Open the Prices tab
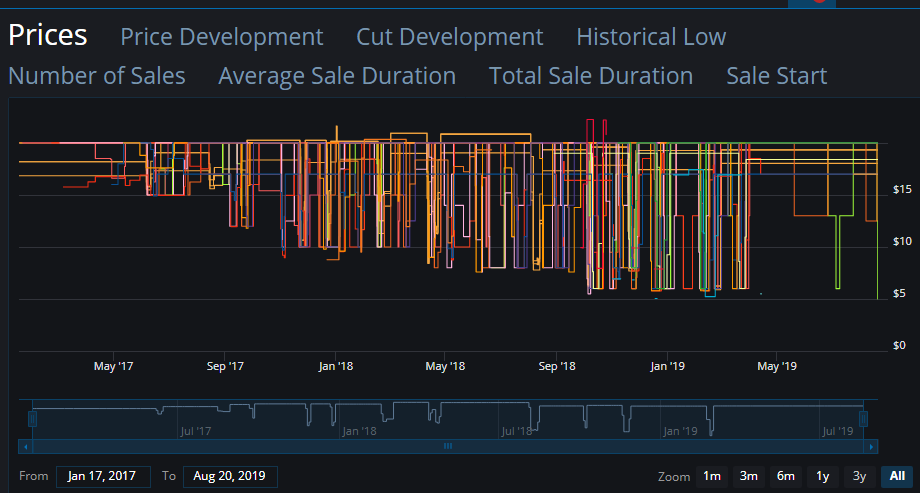Image resolution: width=920 pixels, height=493 pixels. point(48,36)
